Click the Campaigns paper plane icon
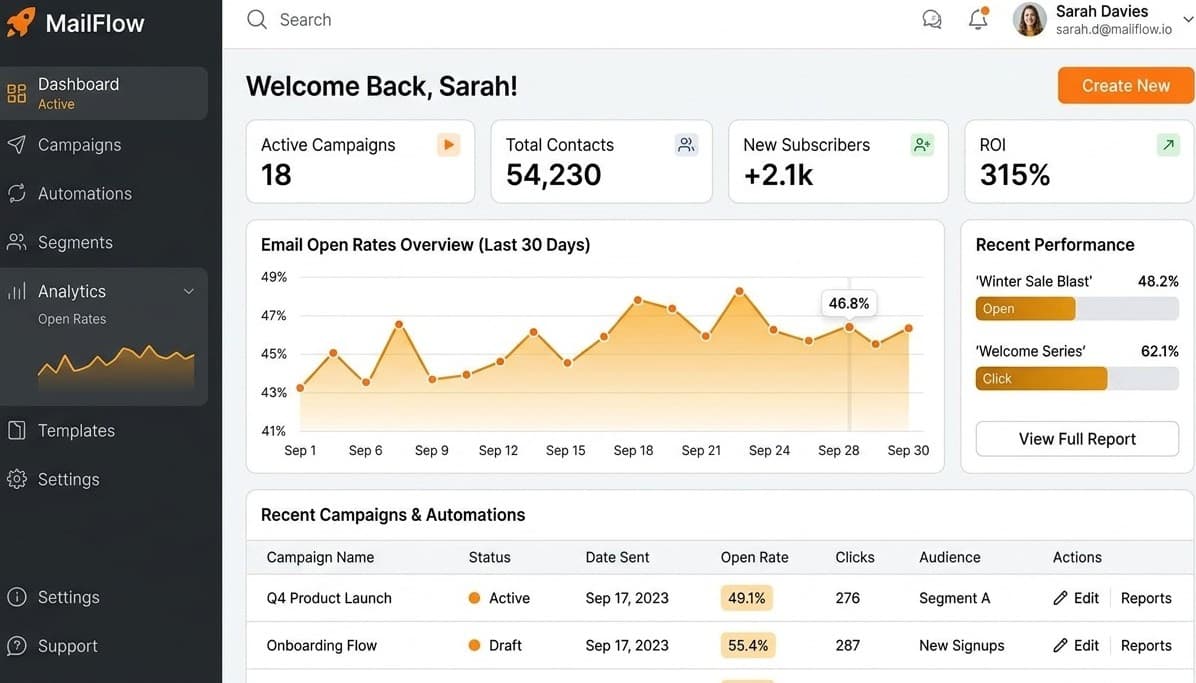Screen dimensions: 1196x683 pyautogui.click(x=16, y=144)
